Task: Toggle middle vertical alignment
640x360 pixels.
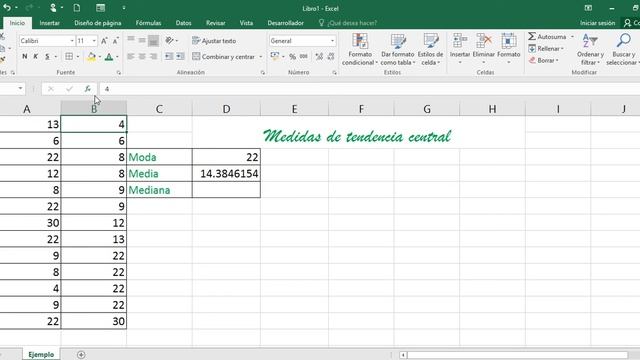Action: pos(142,40)
